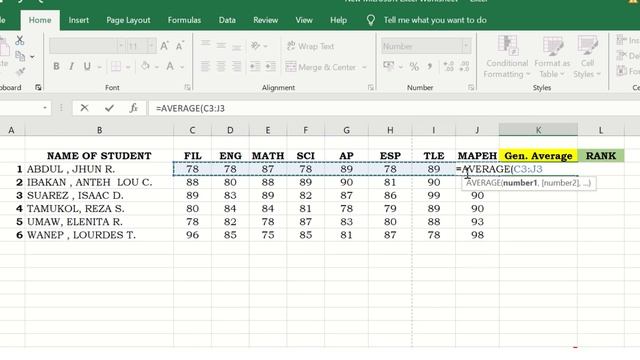The height and width of the screenshot is (360, 640).
Task: Open Font dialog launcher
Action: click(x=187, y=87)
